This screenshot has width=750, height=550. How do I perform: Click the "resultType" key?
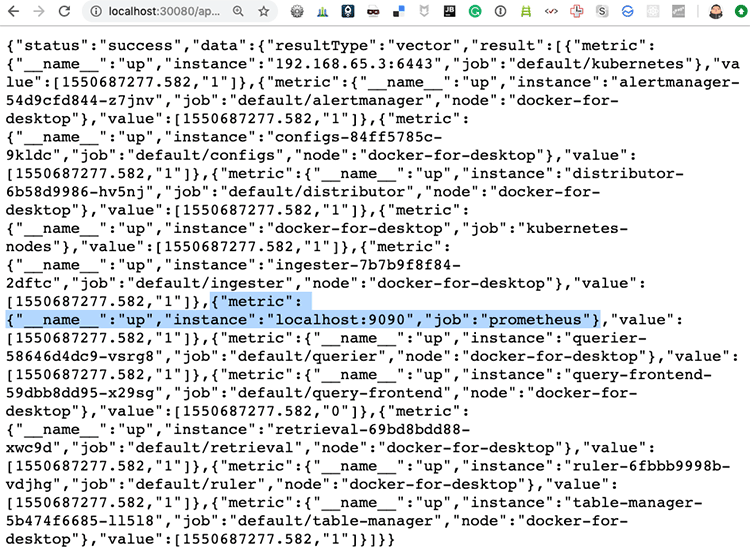[x=322, y=45]
